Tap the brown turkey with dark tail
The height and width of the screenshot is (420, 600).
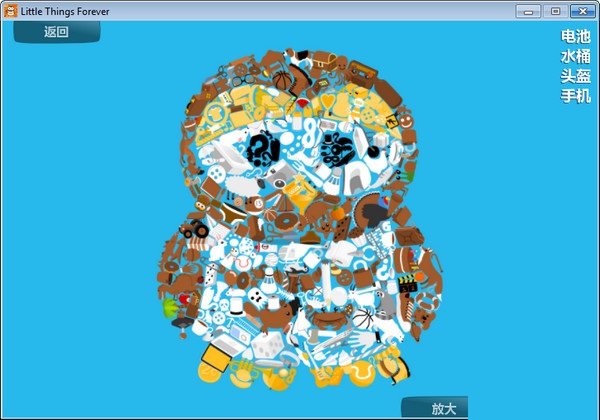tap(370, 210)
